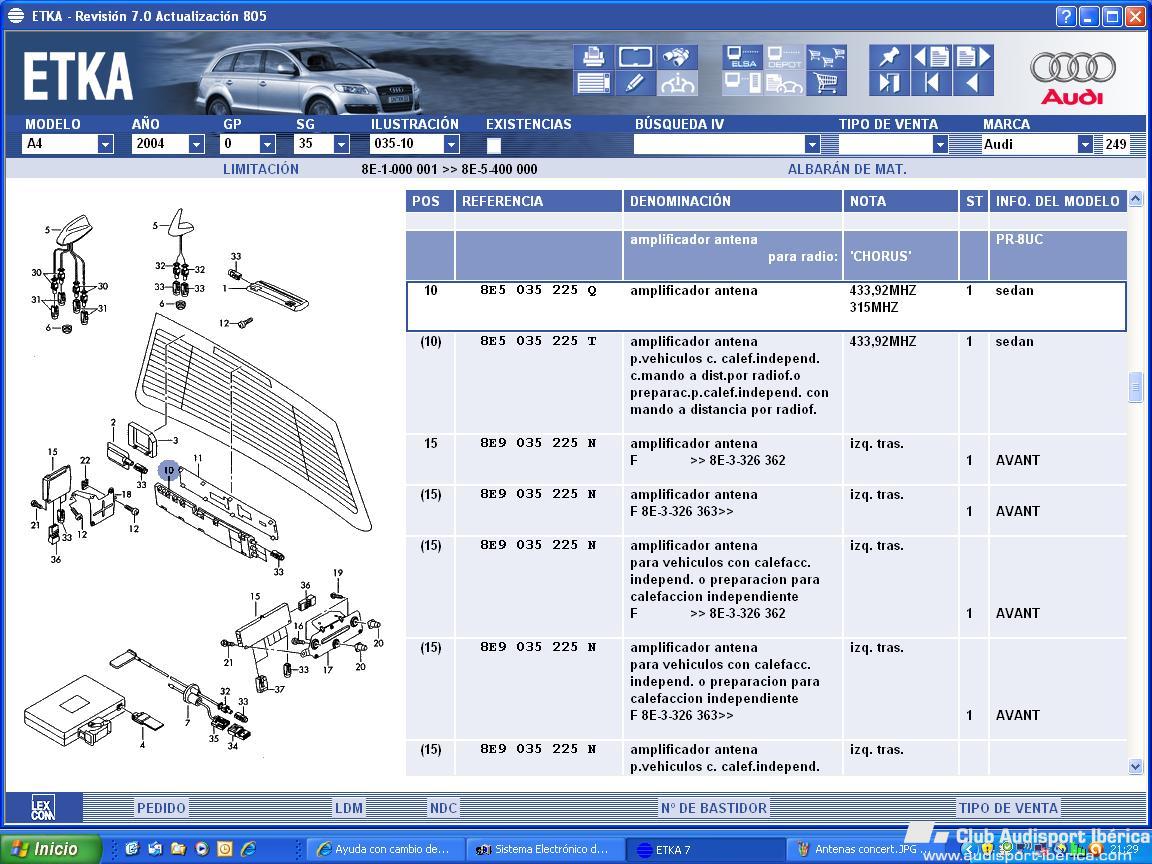Screen dimensions: 1152x864
Task: Go to previous page document icon
Action: 931,57
